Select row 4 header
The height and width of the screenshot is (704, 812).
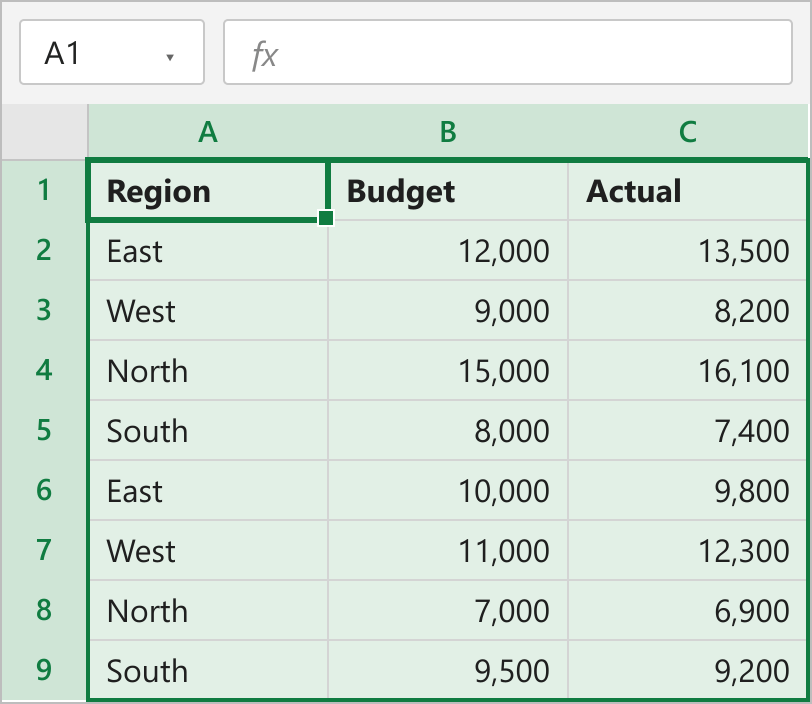coord(45,370)
